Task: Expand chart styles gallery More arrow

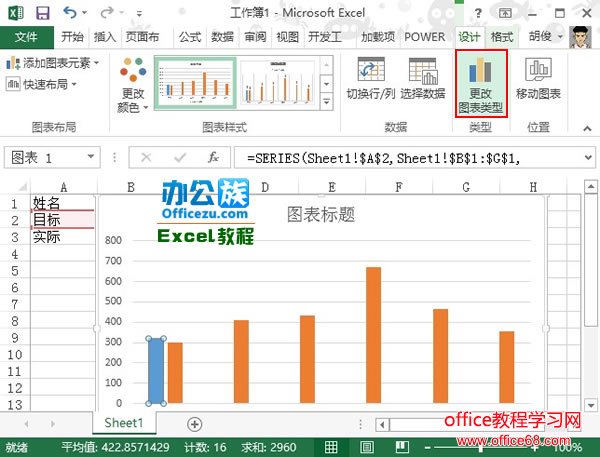Action: [x=326, y=102]
